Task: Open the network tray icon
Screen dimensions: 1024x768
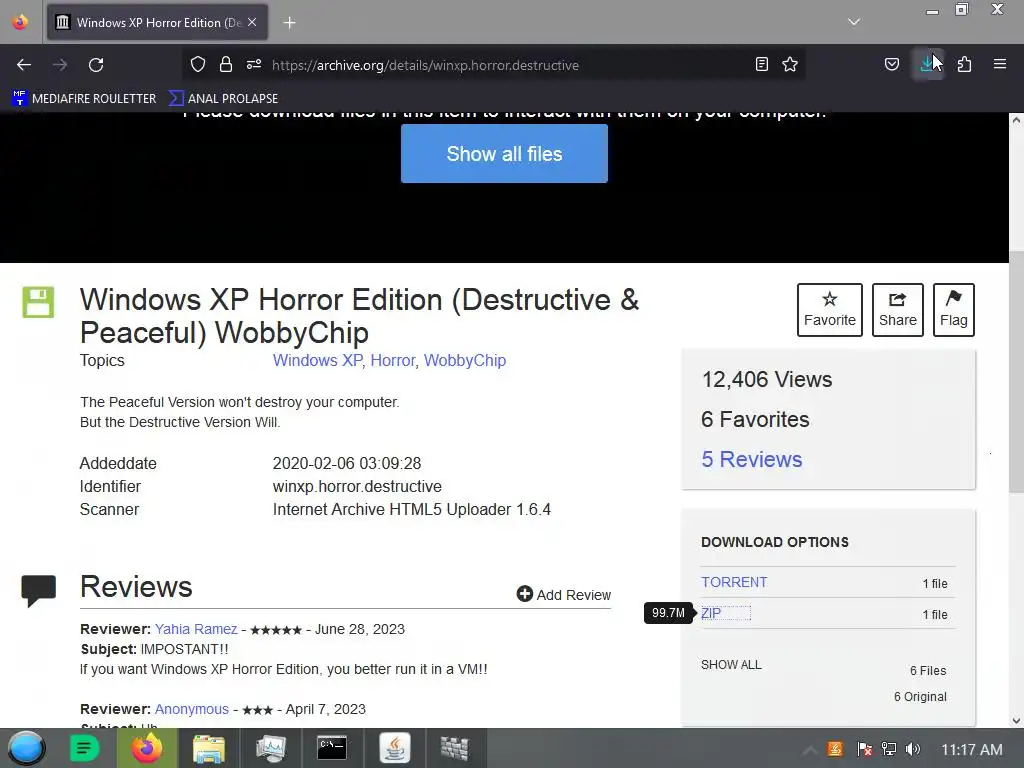Action: 889,749
